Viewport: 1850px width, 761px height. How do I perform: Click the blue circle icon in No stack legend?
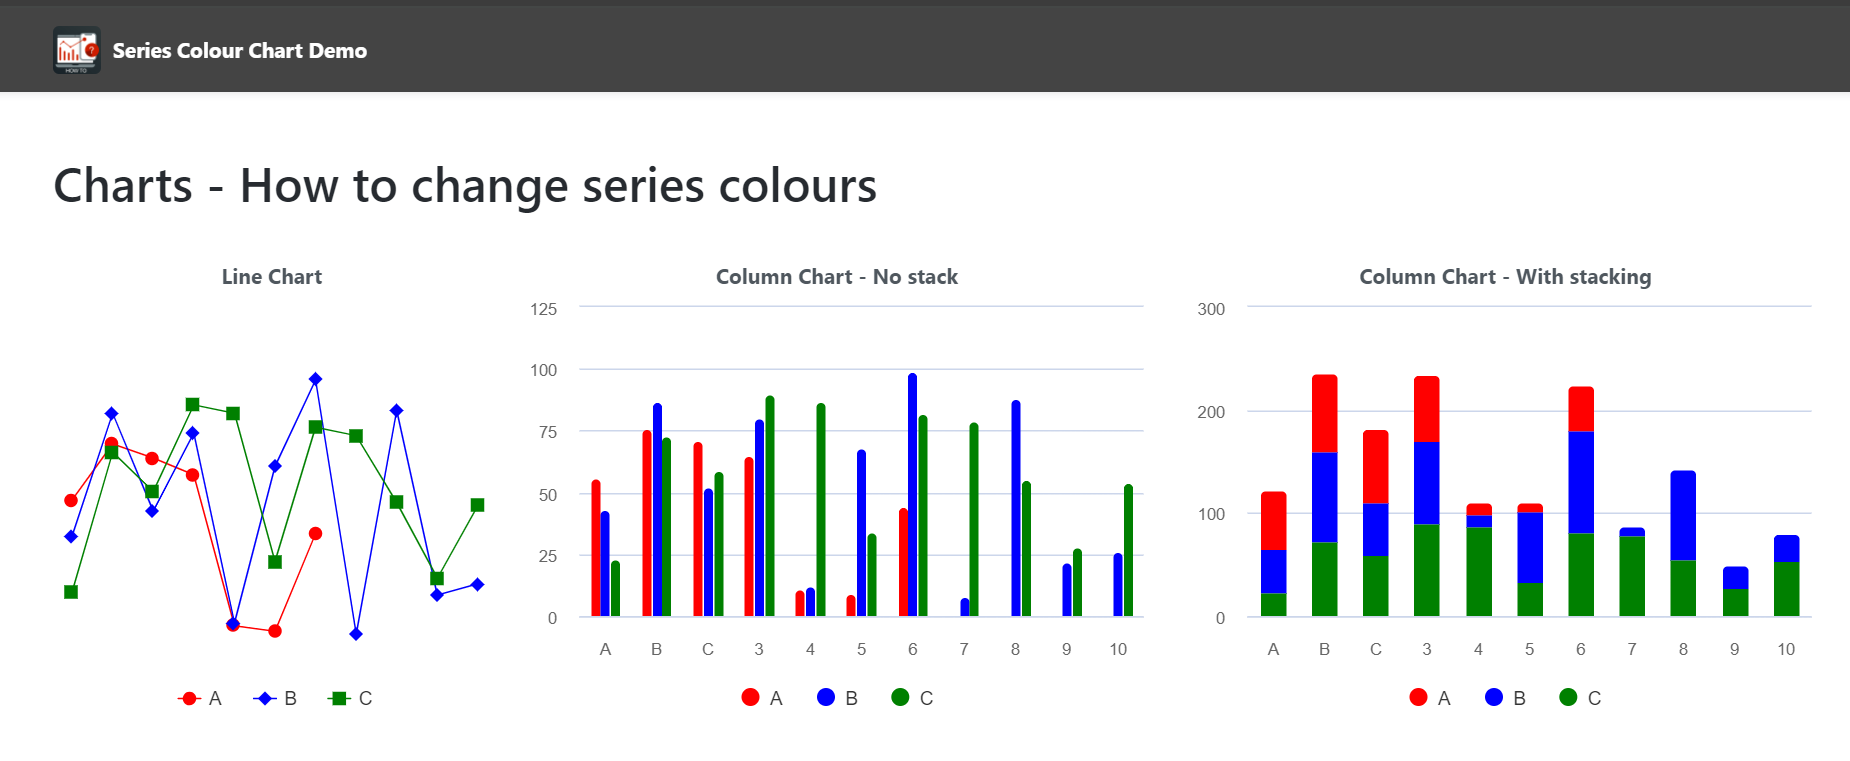(825, 697)
